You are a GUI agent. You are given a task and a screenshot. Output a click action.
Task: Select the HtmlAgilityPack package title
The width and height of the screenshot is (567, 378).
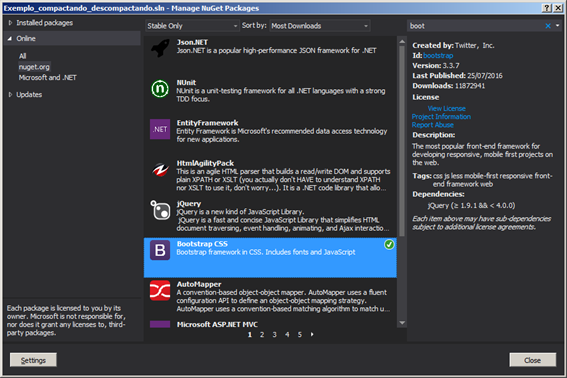pyautogui.click(x=205, y=163)
